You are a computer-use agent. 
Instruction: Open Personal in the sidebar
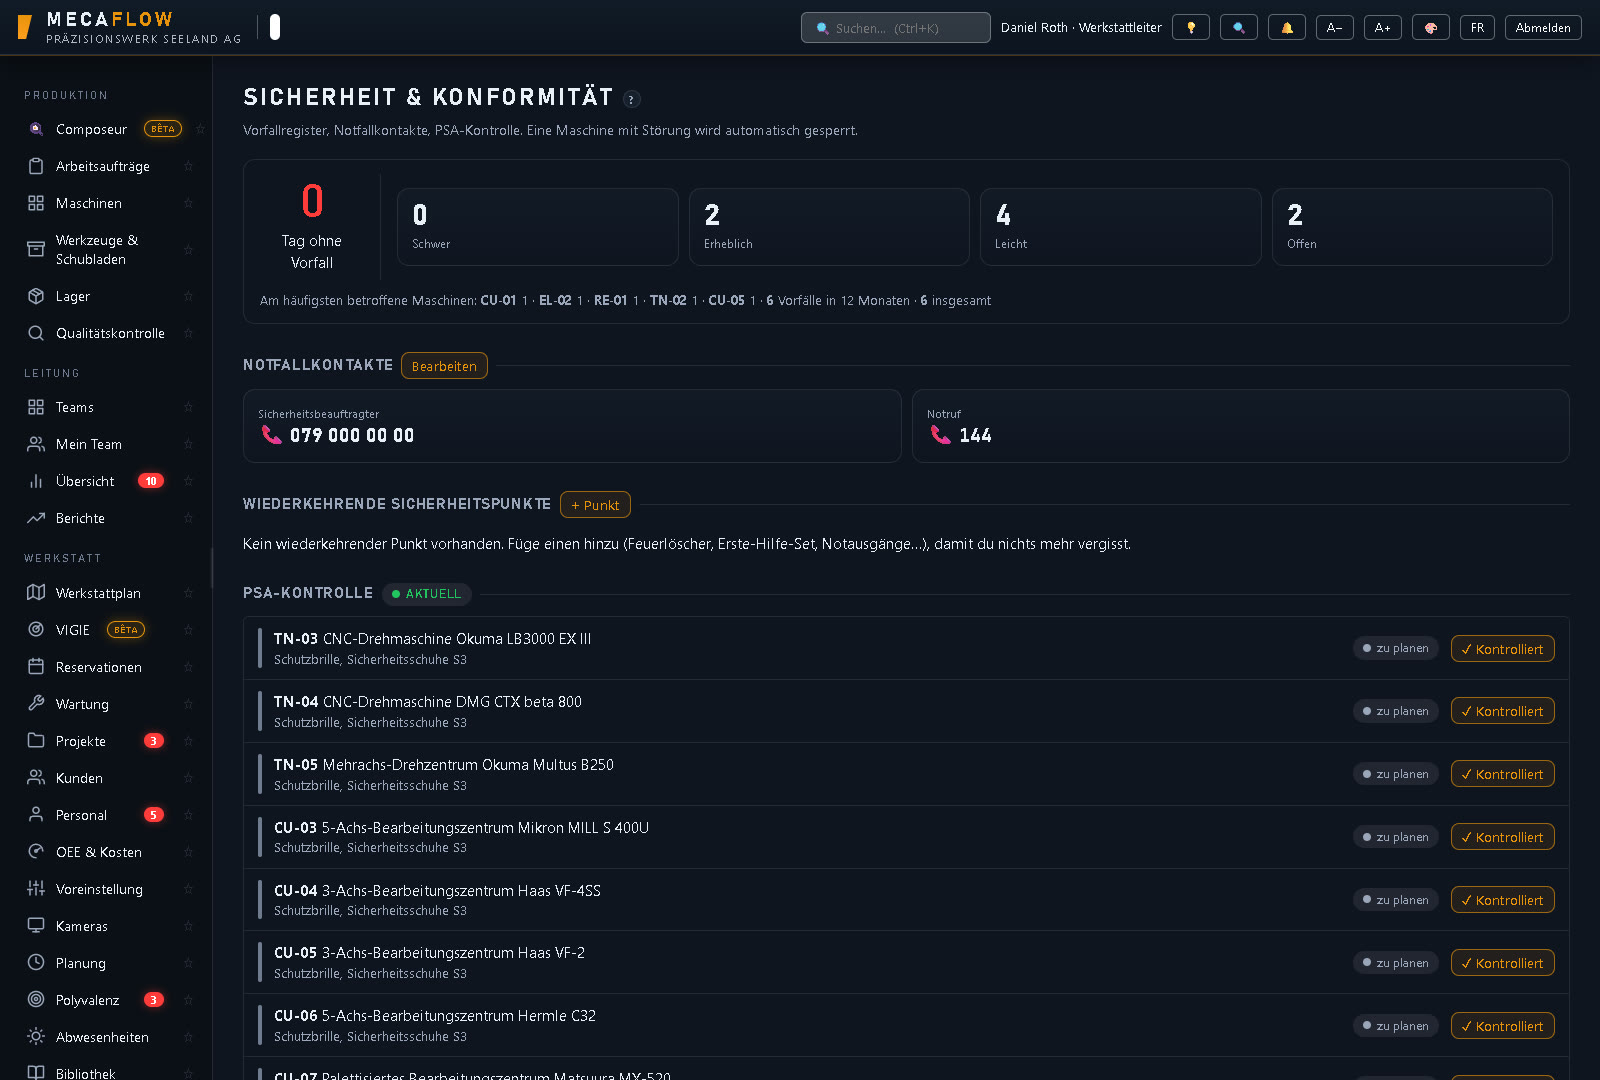coord(106,815)
